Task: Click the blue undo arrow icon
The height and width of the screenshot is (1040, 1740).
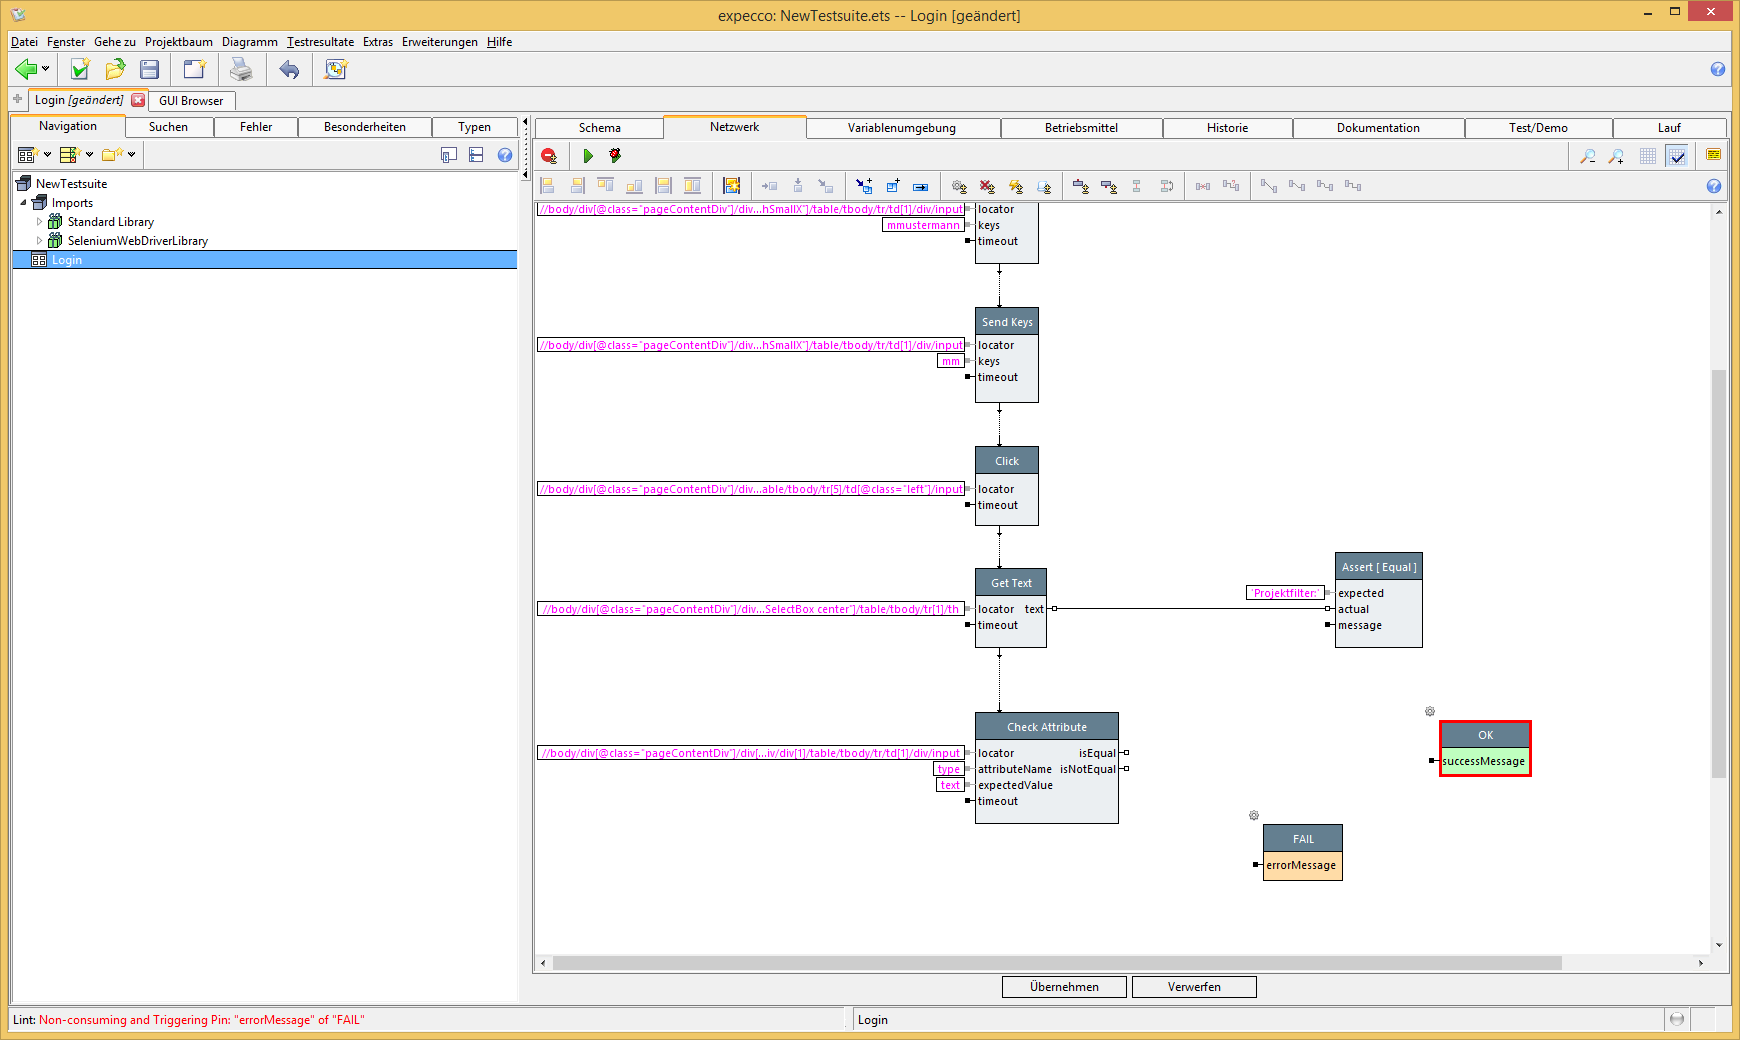Action: (289, 69)
